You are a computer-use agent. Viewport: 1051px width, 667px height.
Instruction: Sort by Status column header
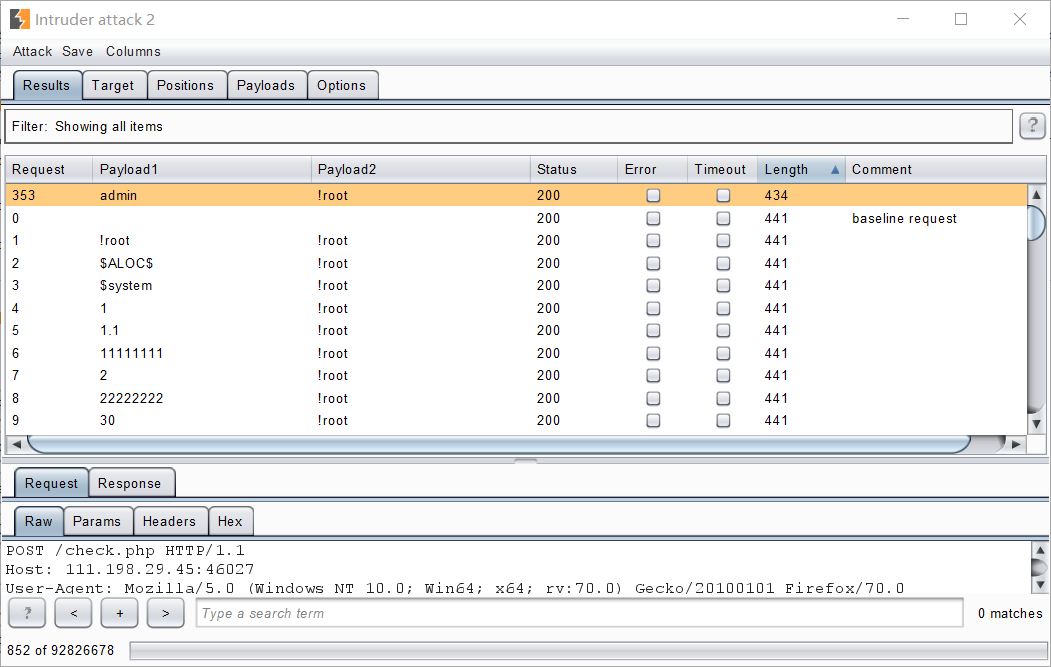[x=574, y=170]
